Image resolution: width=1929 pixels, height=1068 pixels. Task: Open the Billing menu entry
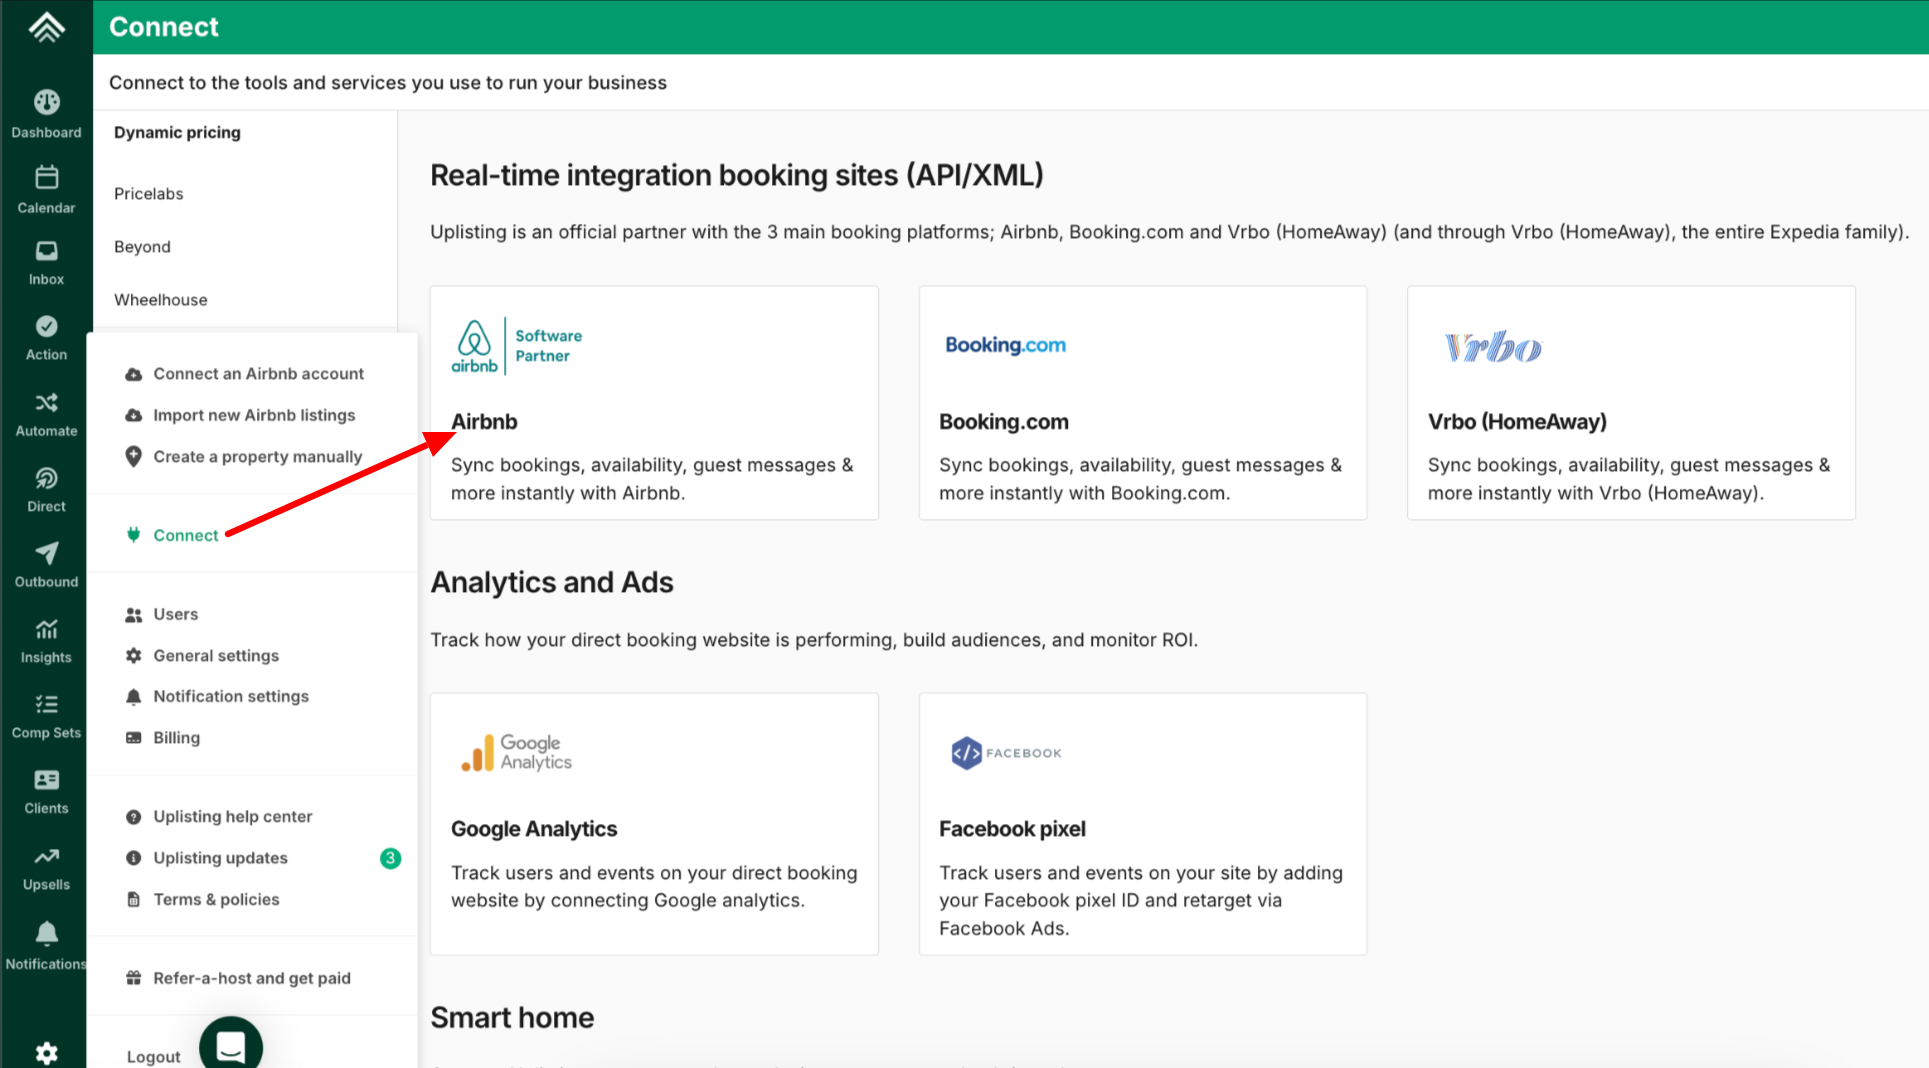[176, 738]
